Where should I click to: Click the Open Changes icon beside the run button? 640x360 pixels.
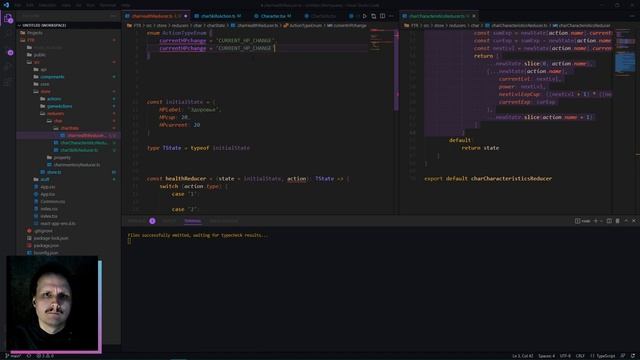[373, 16]
